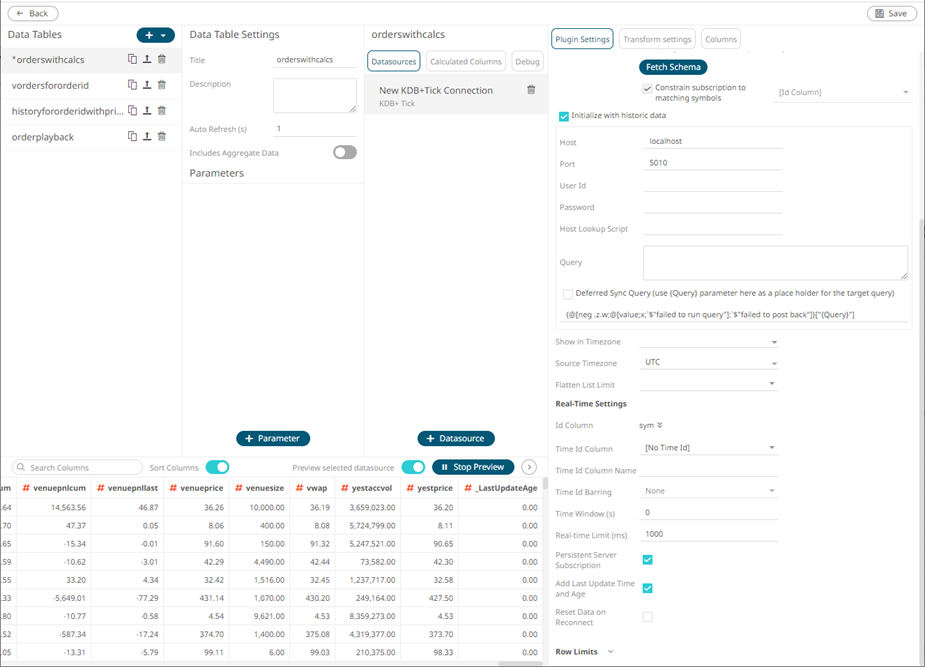The width and height of the screenshot is (925, 667).
Task: Check Reset Data on Reconnect
Action: (647, 617)
